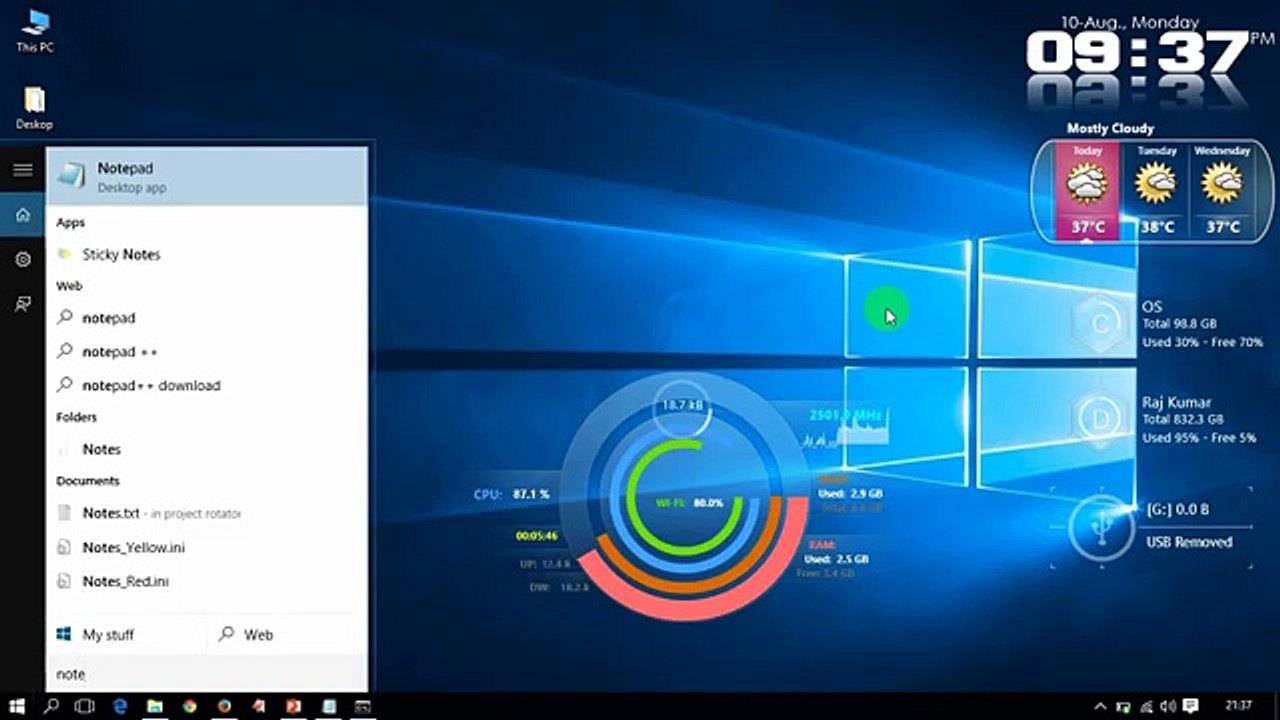Click the Wi-Fi network tray icon
The width and height of the screenshot is (1280, 720).
click(x=1146, y=706)
